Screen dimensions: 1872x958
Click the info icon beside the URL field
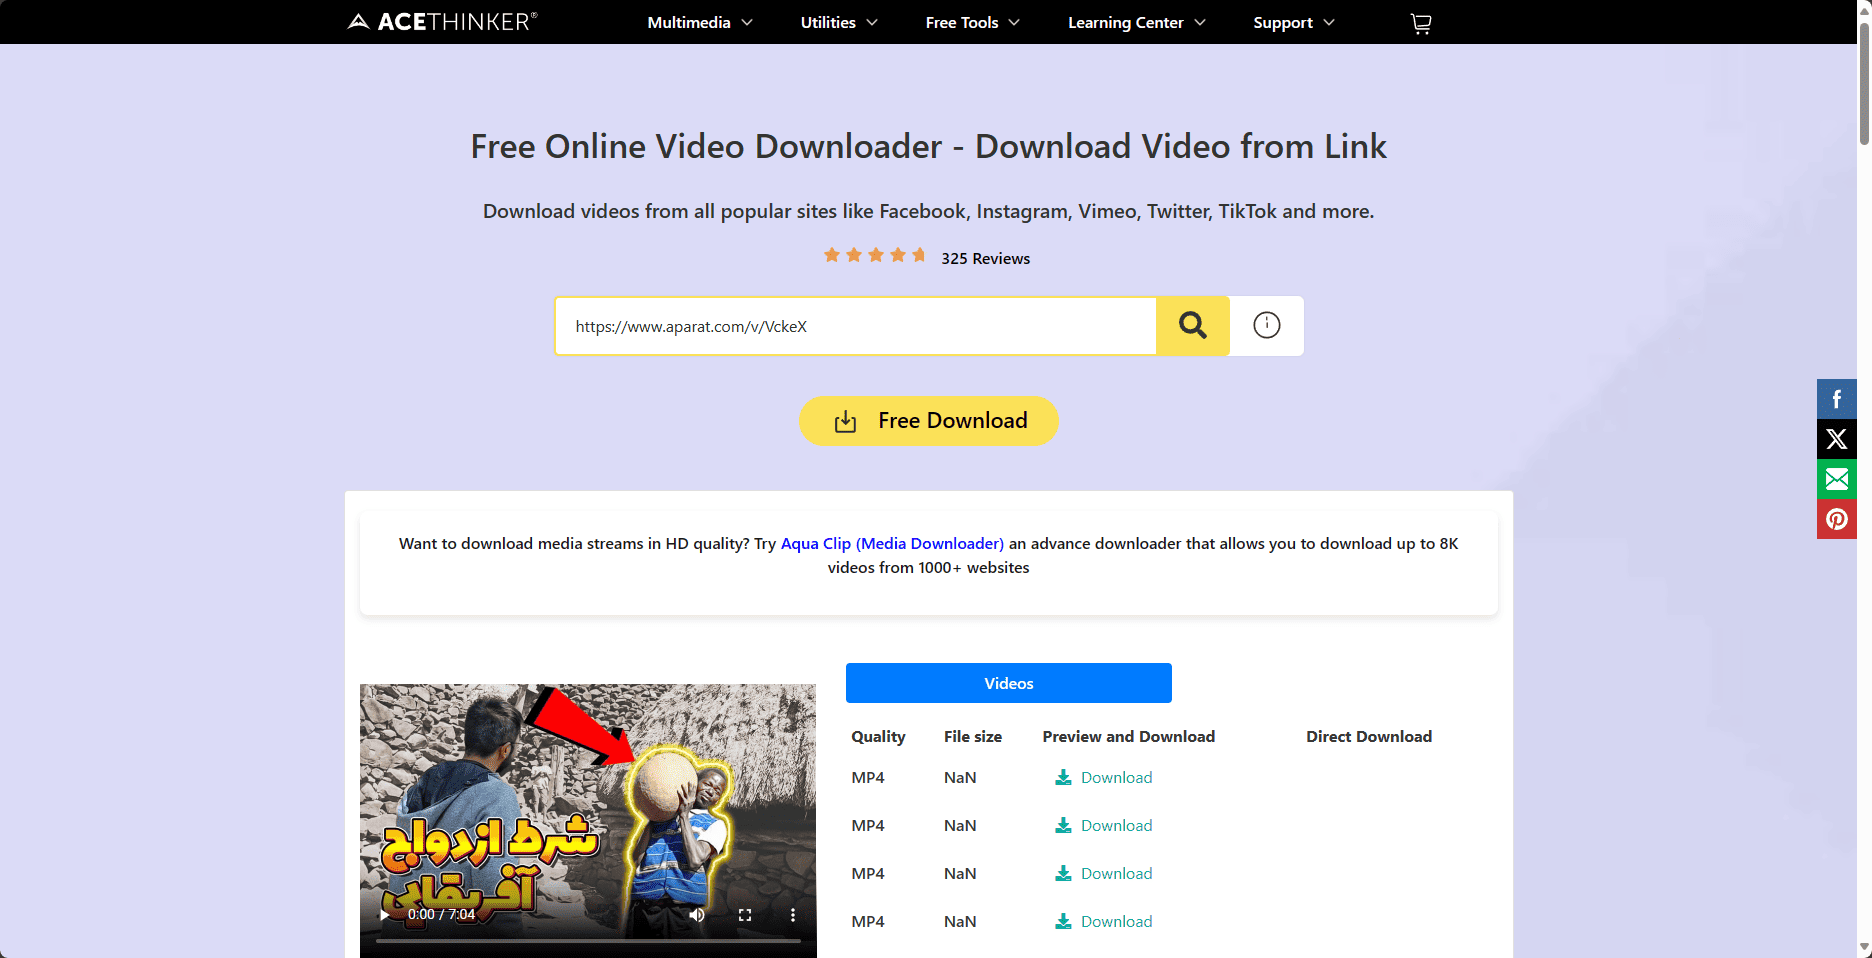1266,325
